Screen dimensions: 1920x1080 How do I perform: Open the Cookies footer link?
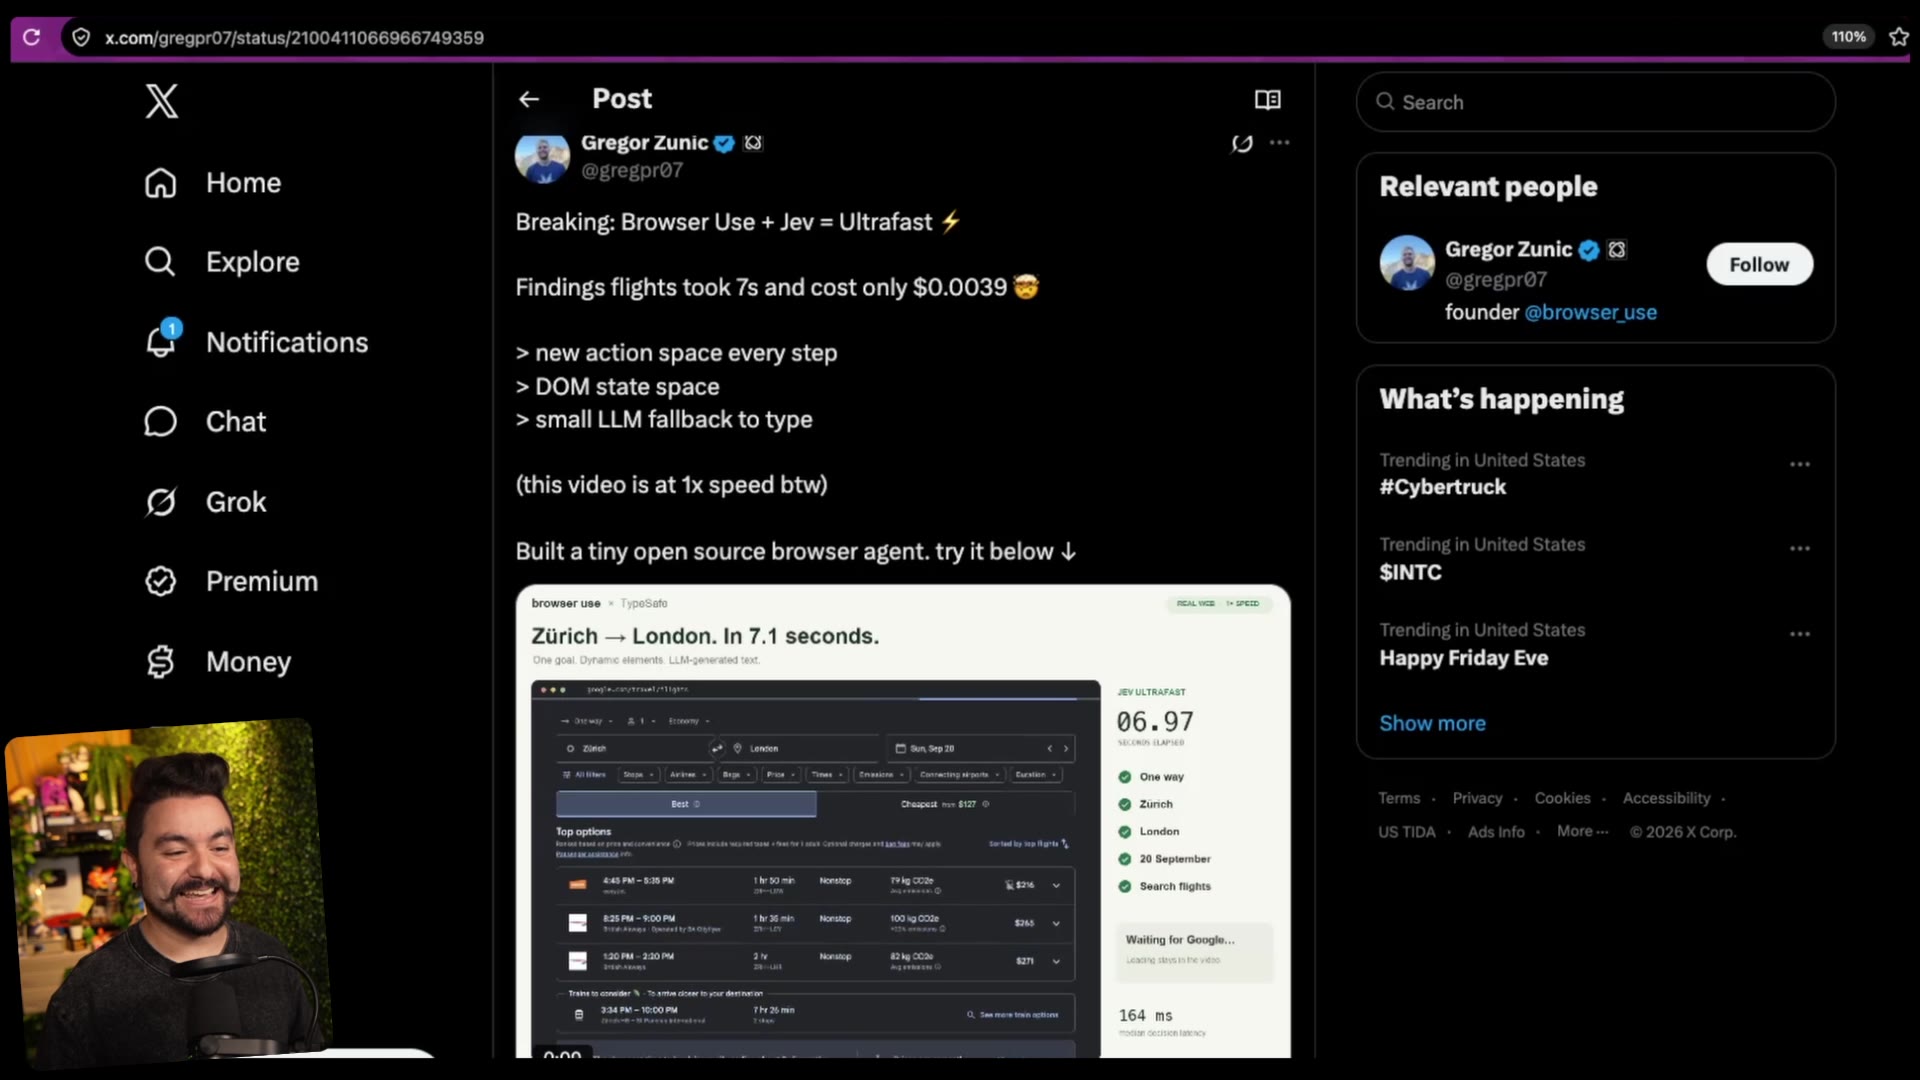(x=1562, y=798)
